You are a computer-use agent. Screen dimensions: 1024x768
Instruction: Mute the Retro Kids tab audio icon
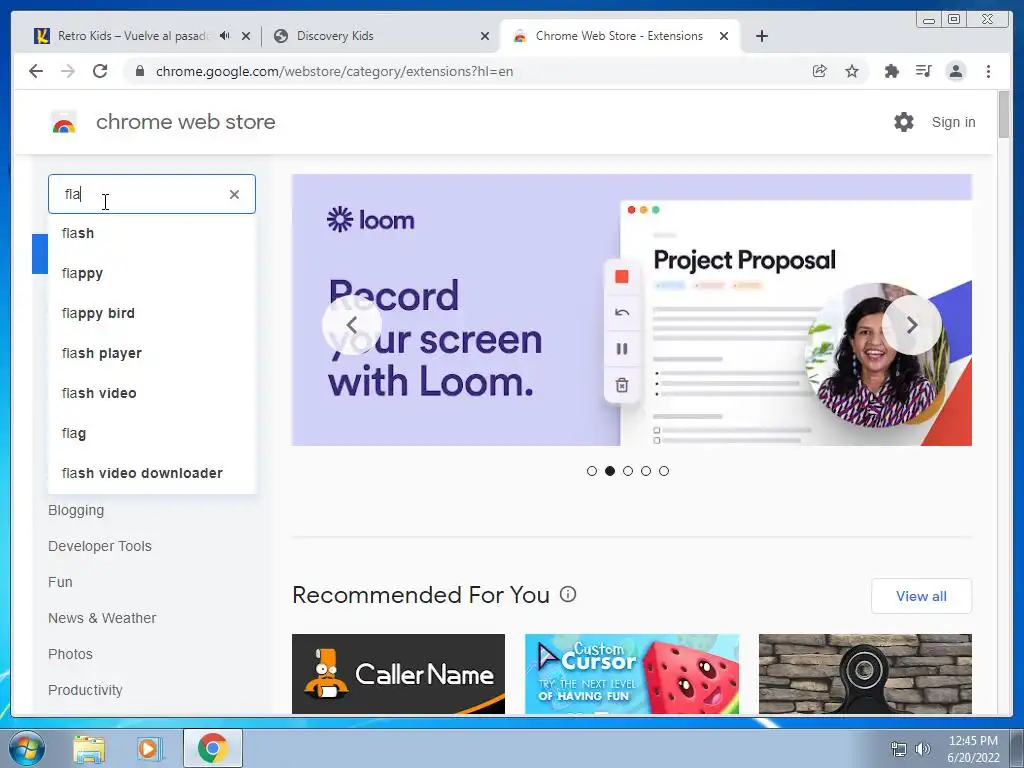pyautogui.click(x=225, y=36)
